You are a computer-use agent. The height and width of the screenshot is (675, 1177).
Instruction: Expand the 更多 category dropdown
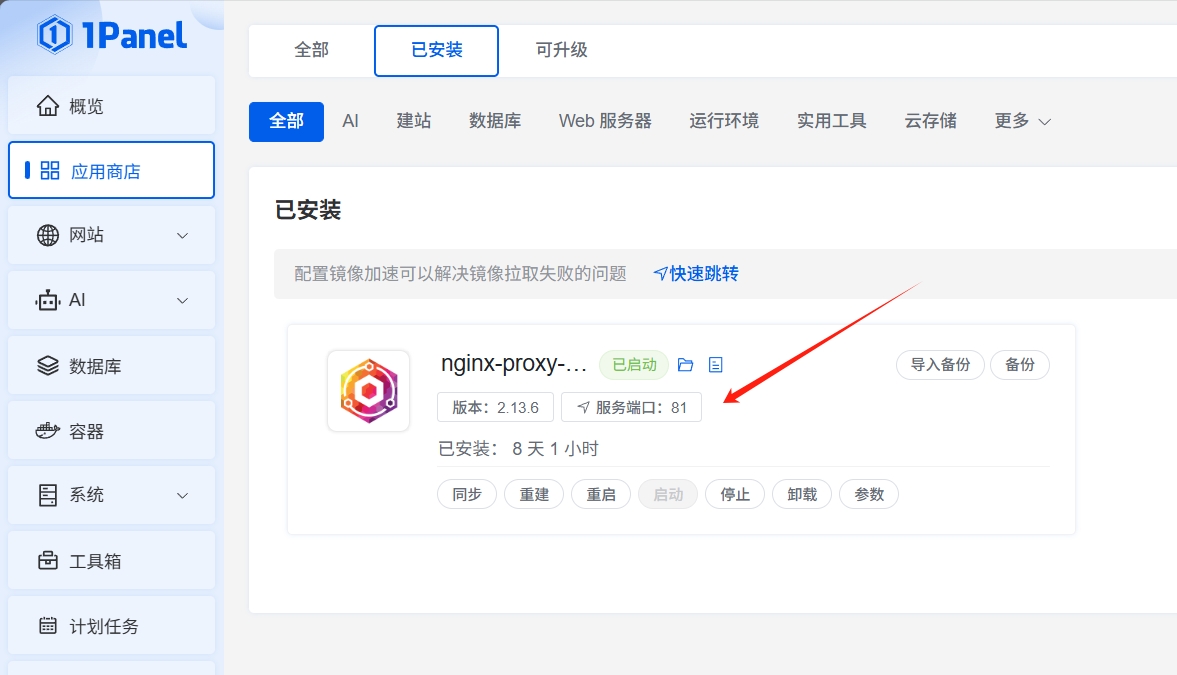[1022, 121]
